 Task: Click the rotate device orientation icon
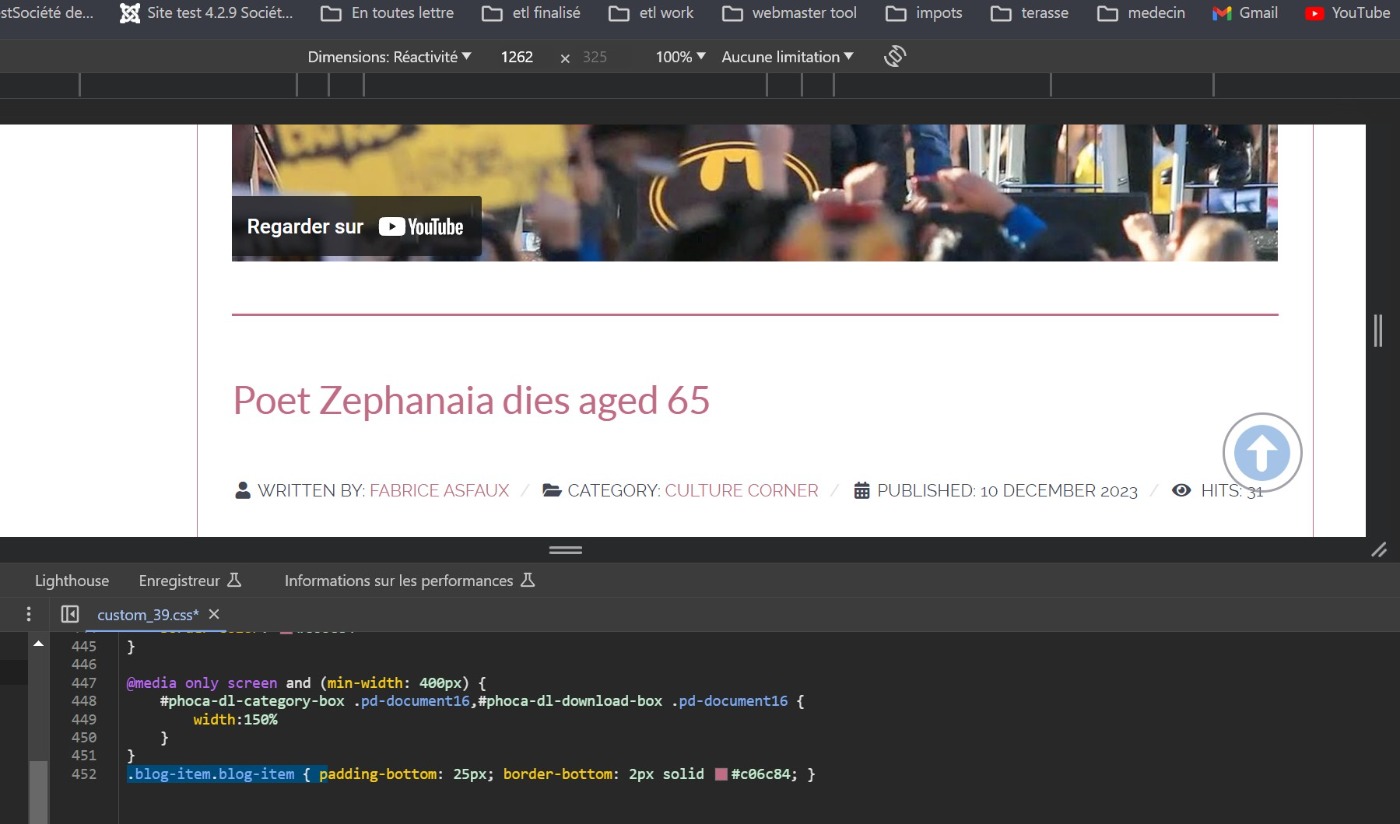(x=894, y=57)
